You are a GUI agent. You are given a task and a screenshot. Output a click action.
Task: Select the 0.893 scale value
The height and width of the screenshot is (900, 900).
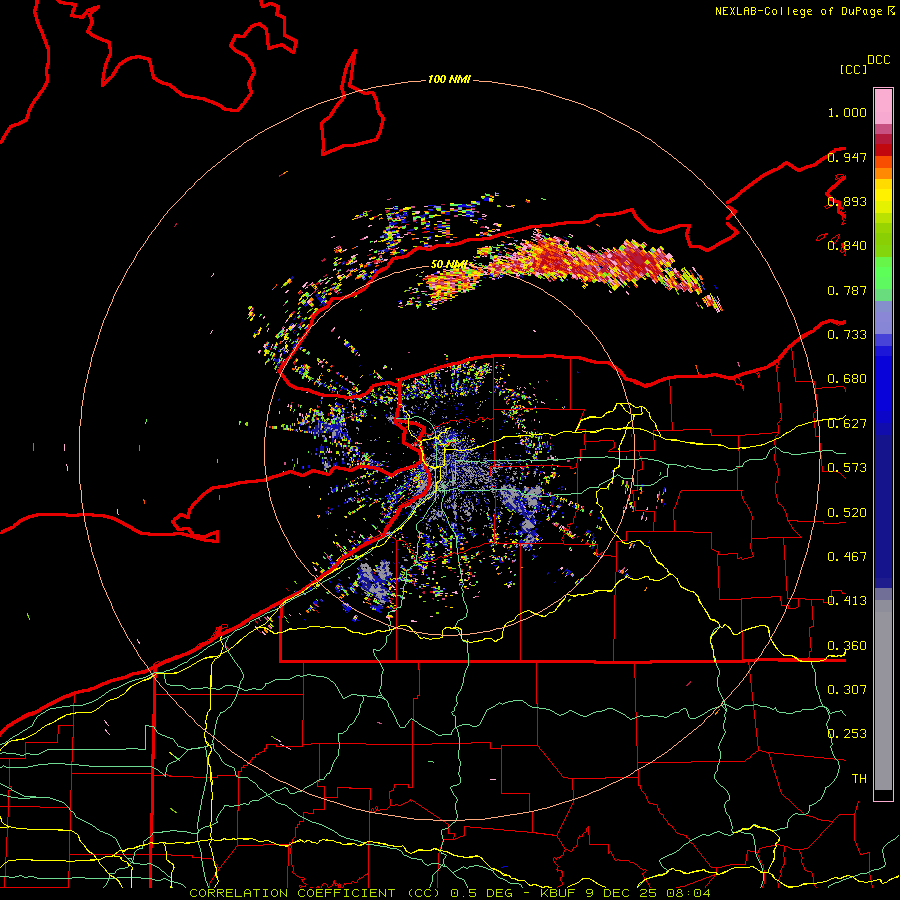(847, 201)
